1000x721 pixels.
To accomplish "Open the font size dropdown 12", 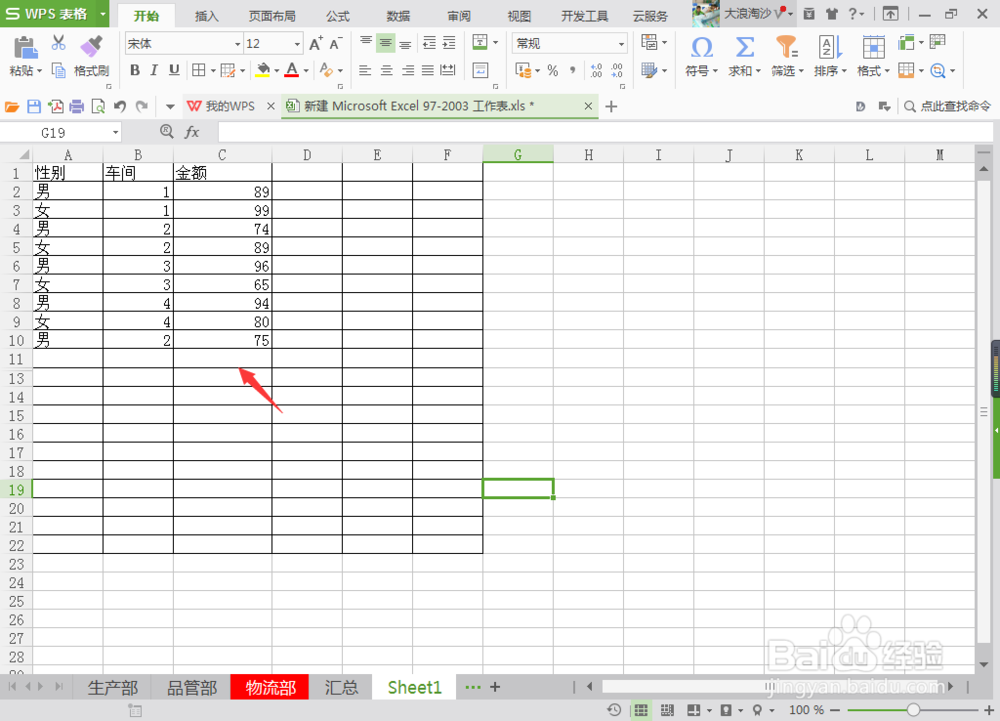I will click(297, 44).
